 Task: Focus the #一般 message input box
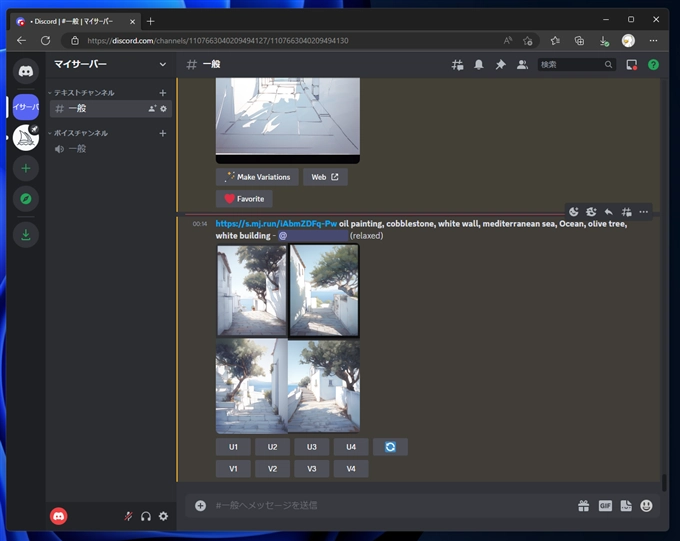click(x=390, y=505)
